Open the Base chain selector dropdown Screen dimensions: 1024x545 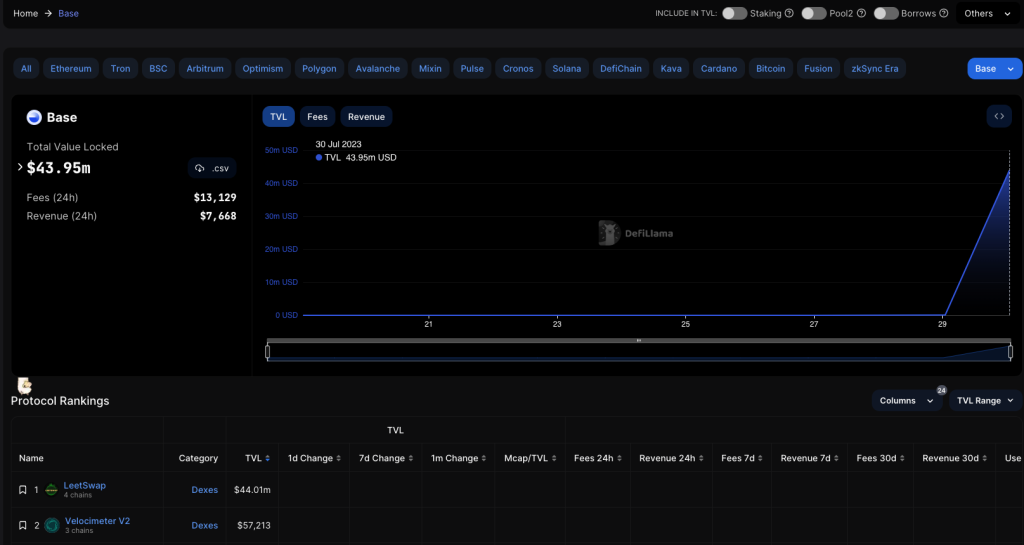click(x=995, y=69)
